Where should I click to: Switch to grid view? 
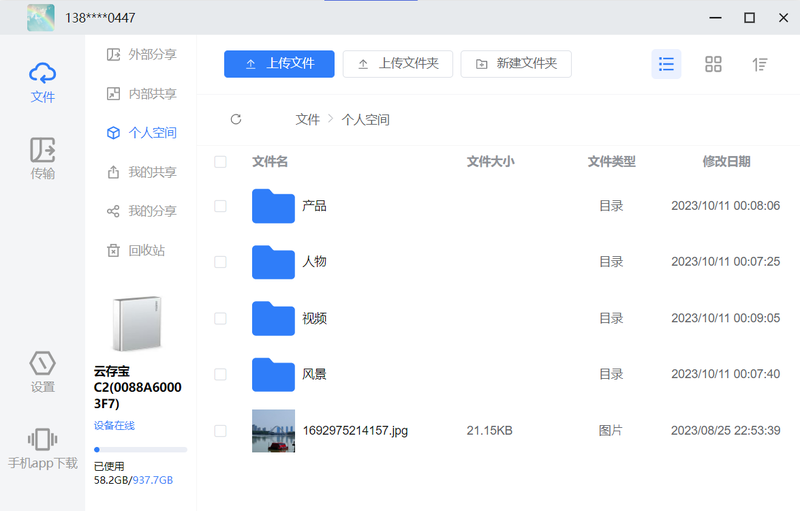(x=713, y=64)
